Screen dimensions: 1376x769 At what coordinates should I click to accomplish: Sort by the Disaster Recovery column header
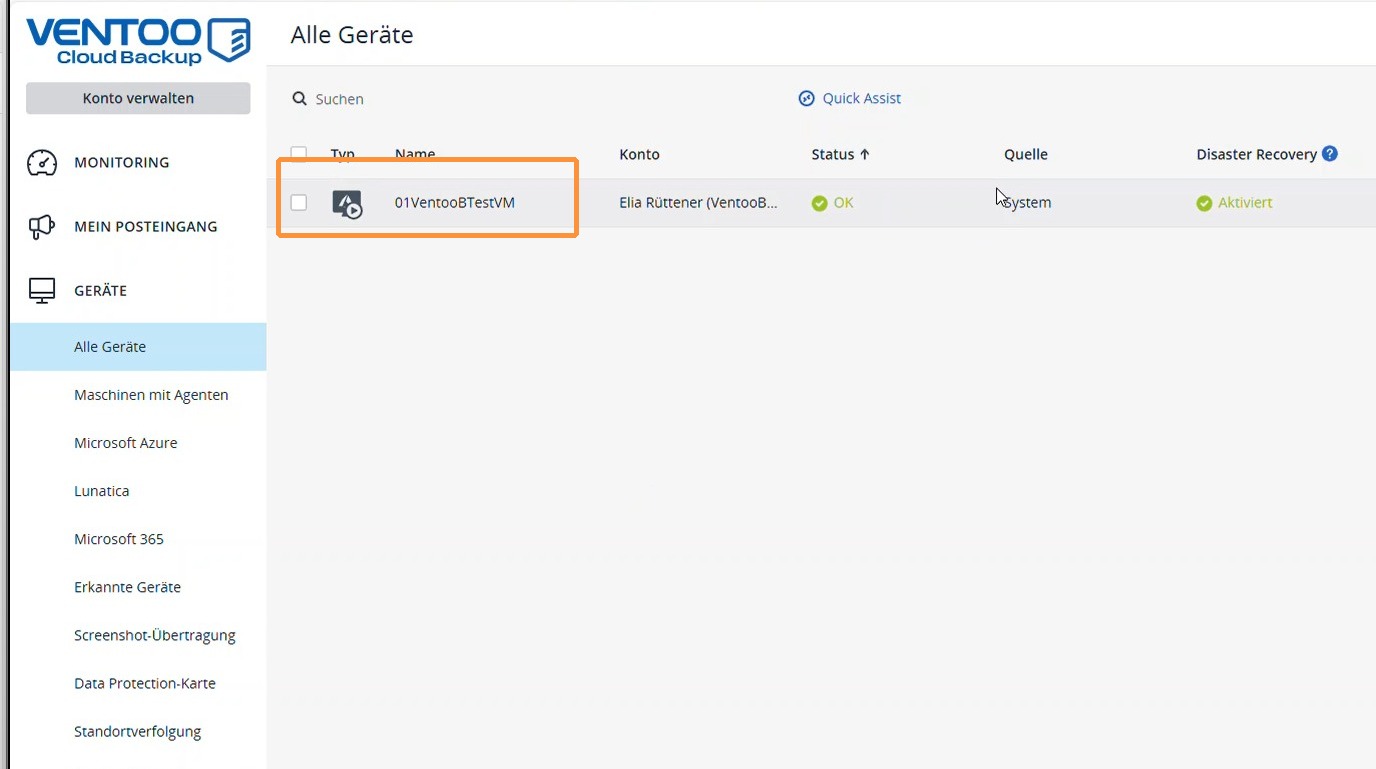pyautogui.click(x=1257, y=154)
